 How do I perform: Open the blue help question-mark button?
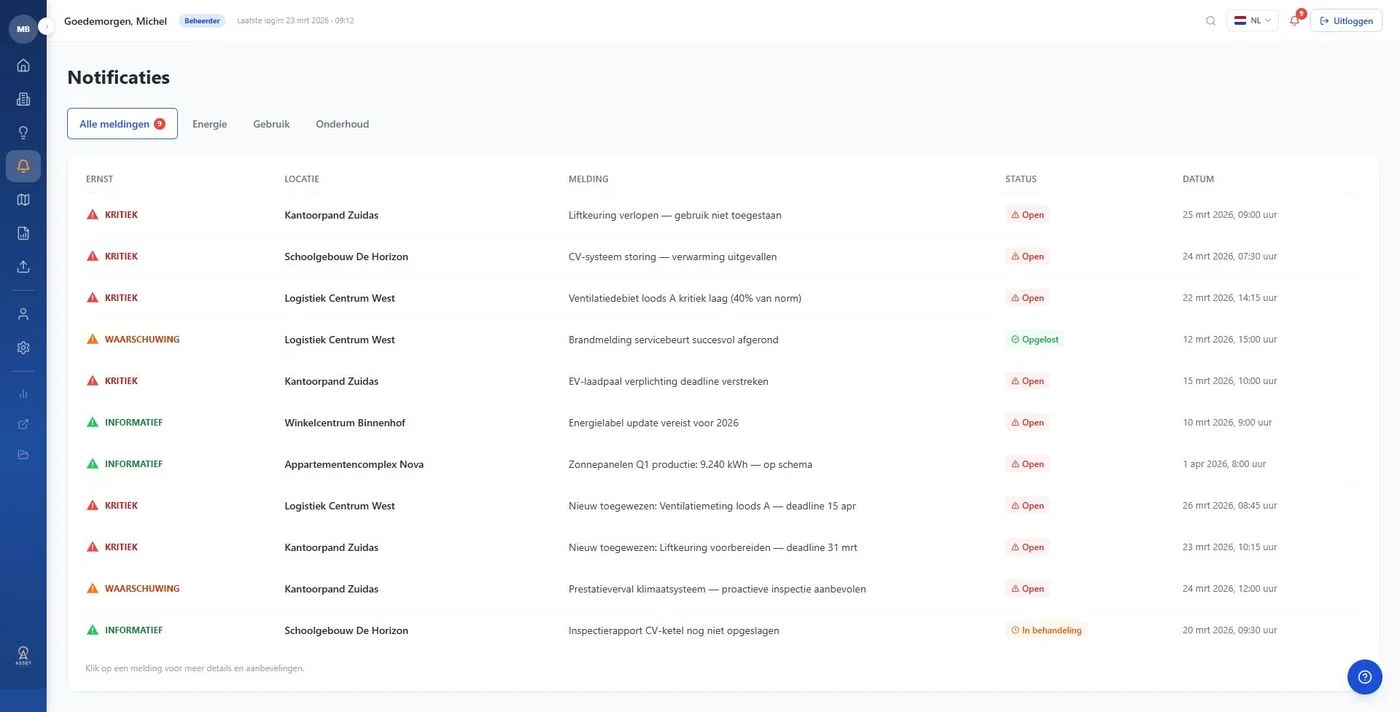(1364, 677)
